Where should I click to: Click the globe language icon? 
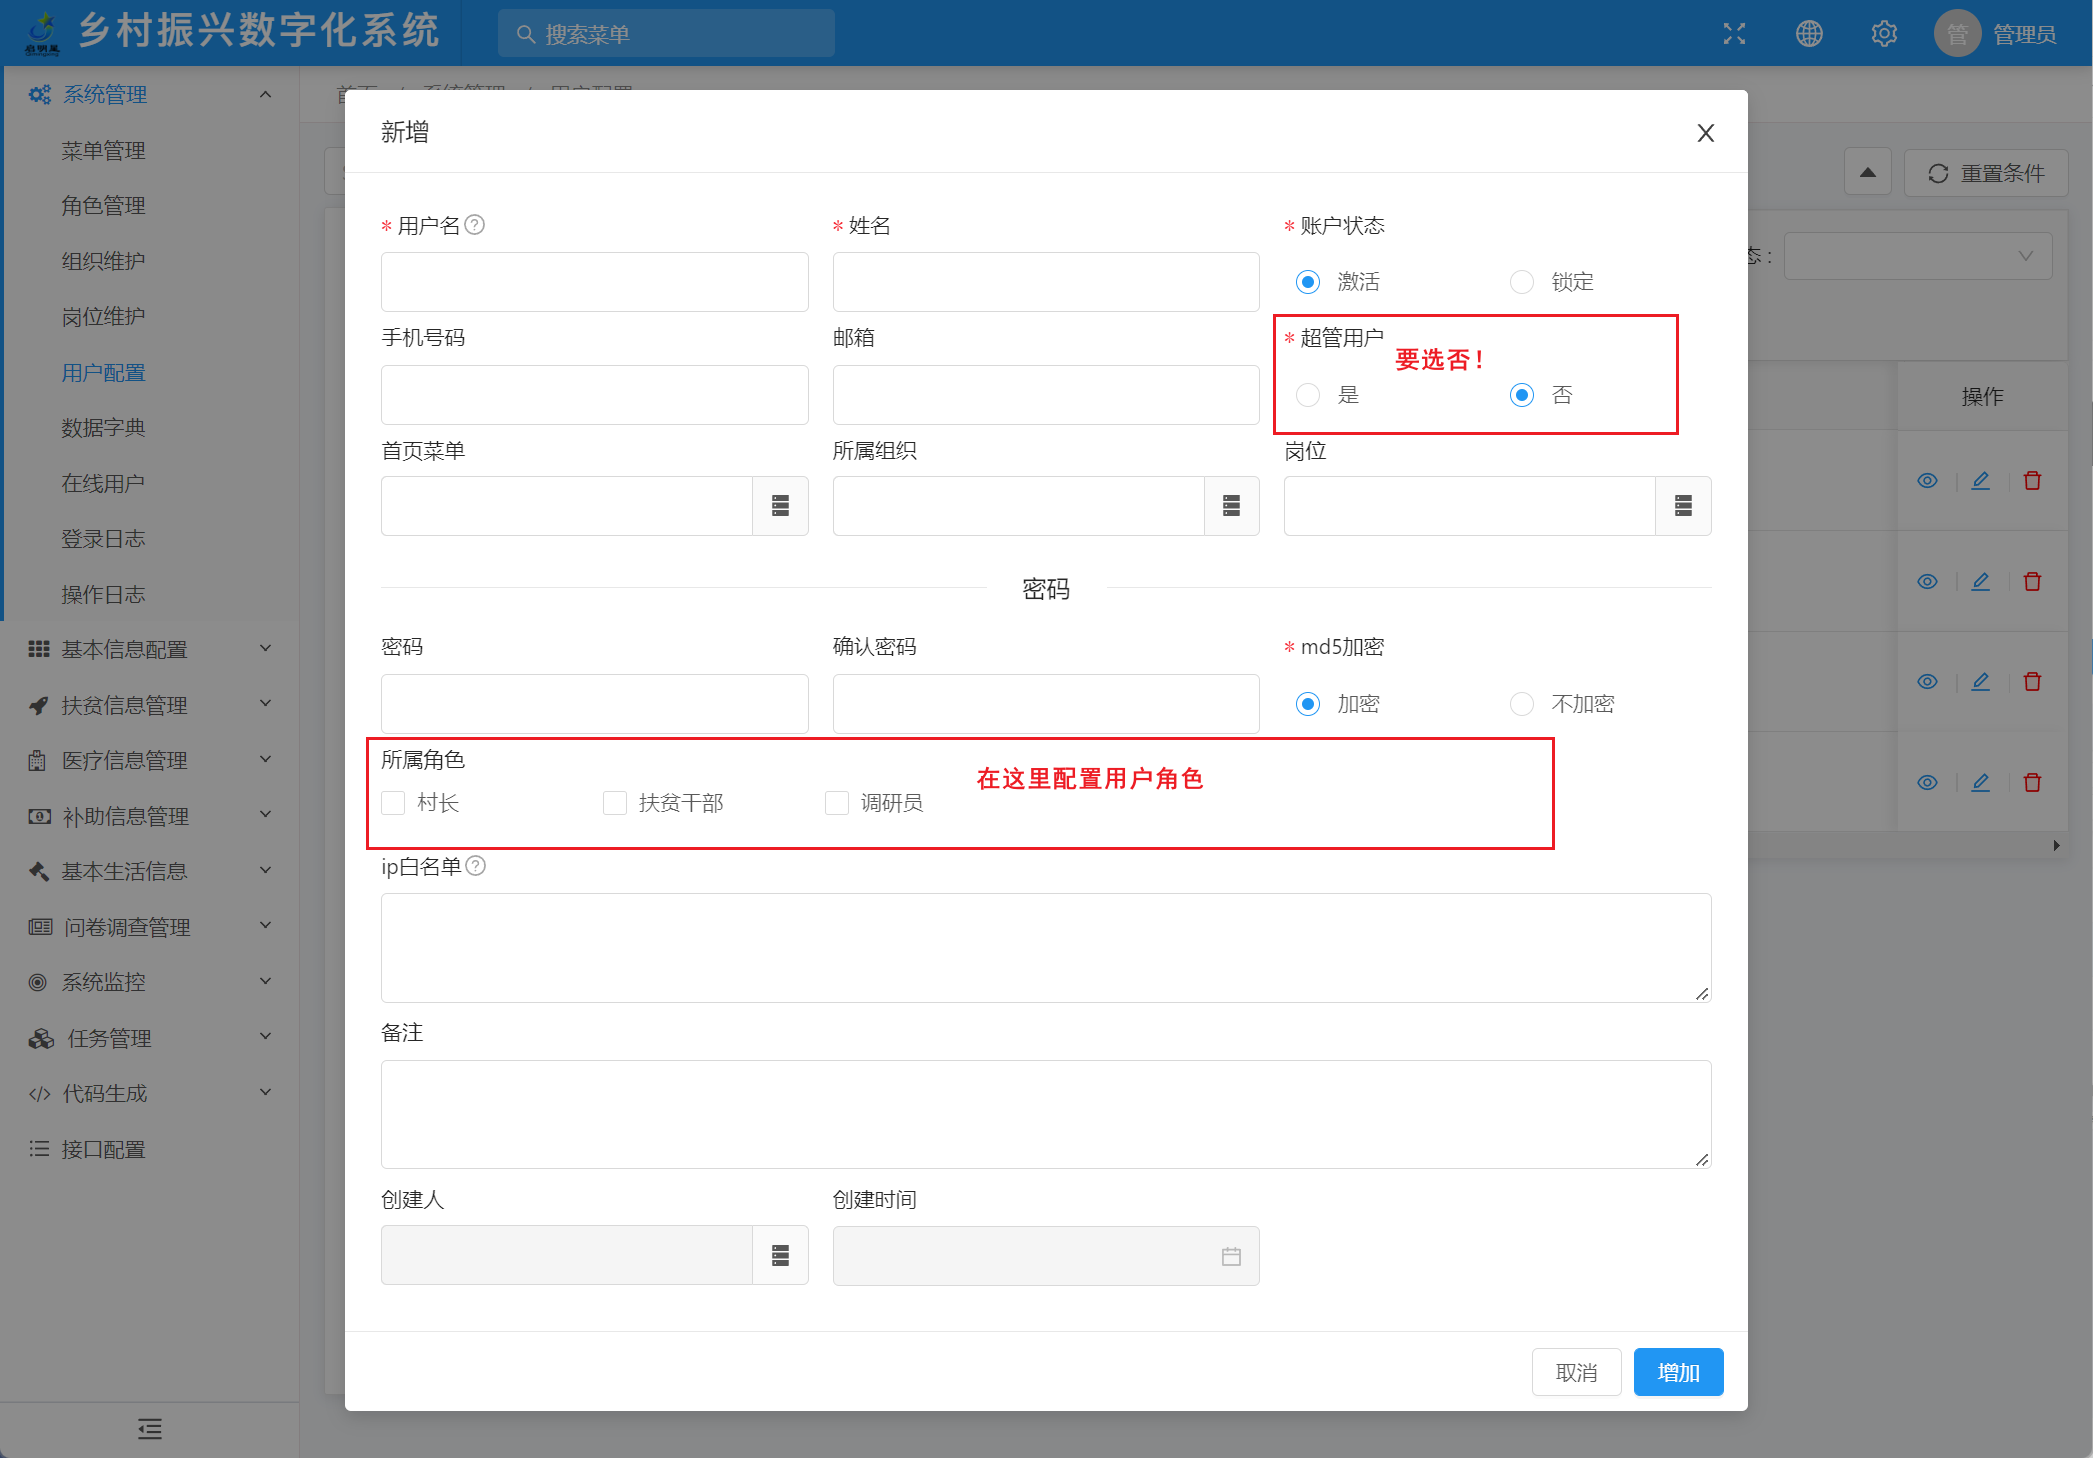[x=1809, y=34]
